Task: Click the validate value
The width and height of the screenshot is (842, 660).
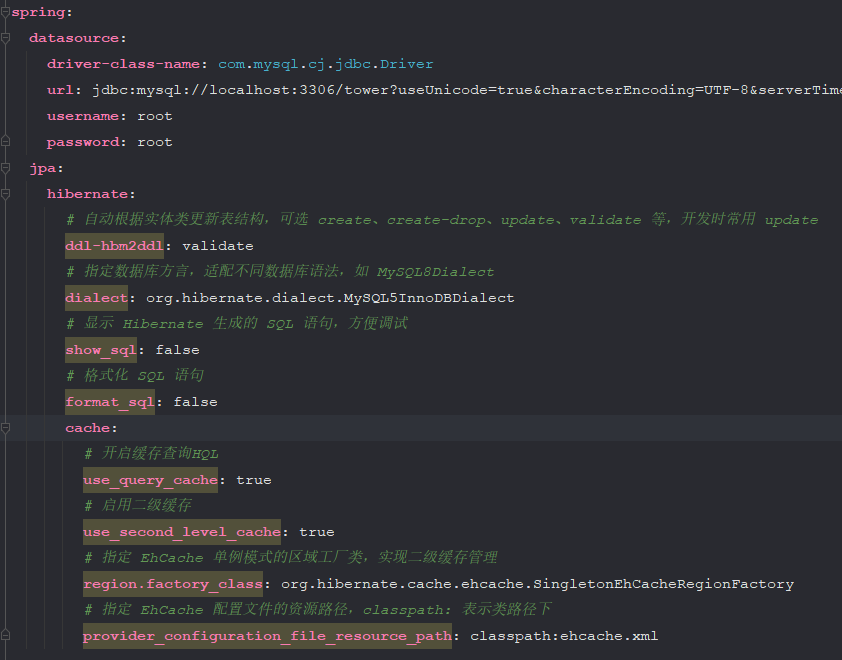Action: pyautogui.click(x=217, y=246)
